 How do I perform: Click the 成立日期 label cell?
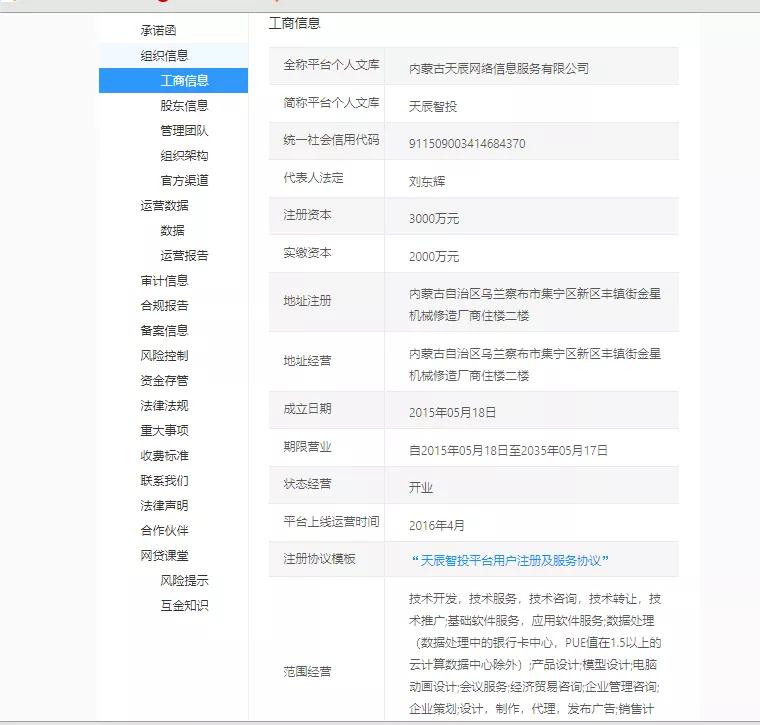[x=327, y=410]
